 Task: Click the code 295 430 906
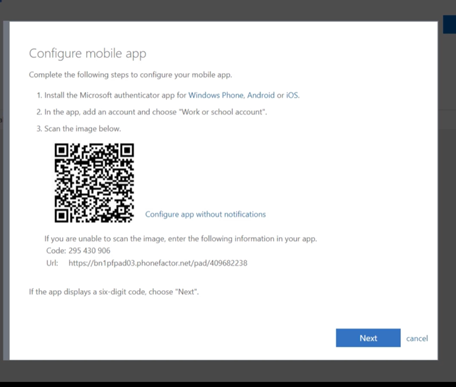click(89, 251)
